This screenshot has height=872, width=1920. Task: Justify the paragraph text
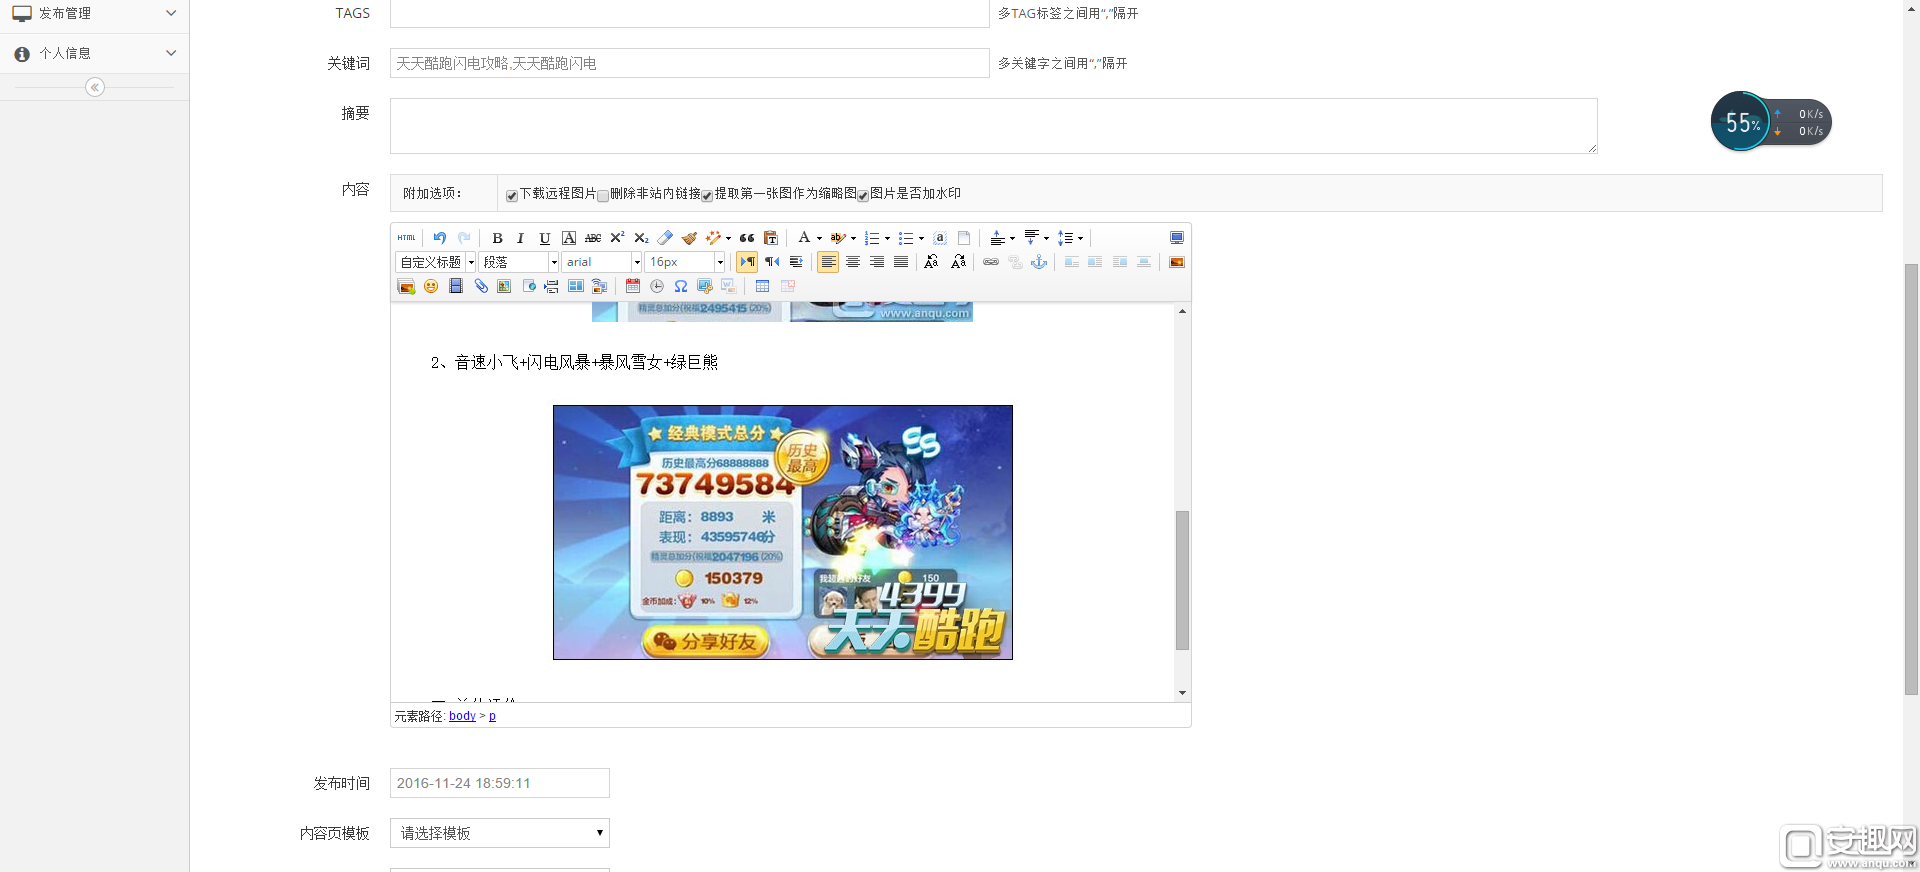(901, 262)
